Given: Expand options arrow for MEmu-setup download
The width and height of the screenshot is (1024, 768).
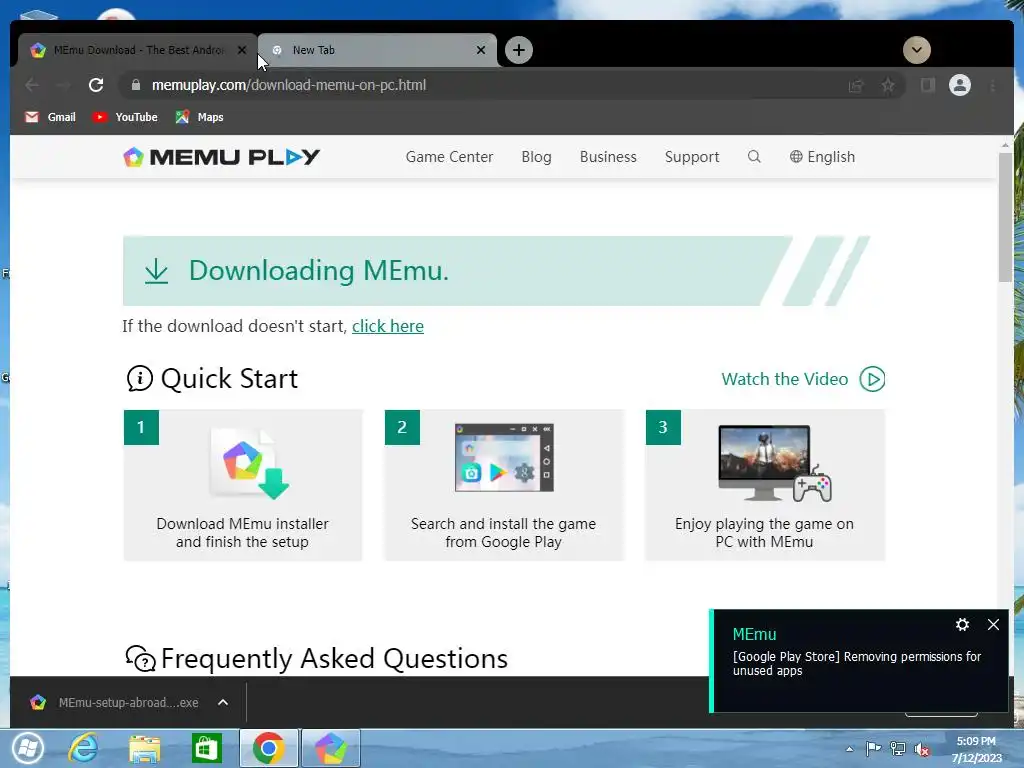Looking at the screenshot, I should pyautogui.click(x=223, y=703).
